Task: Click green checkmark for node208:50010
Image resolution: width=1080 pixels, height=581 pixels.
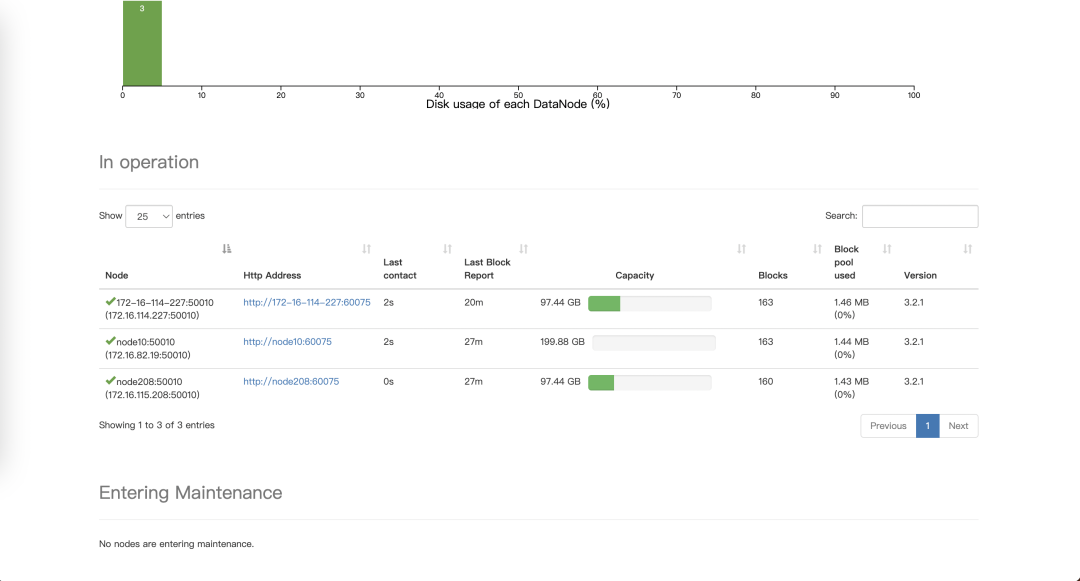Action: [110, 381]
